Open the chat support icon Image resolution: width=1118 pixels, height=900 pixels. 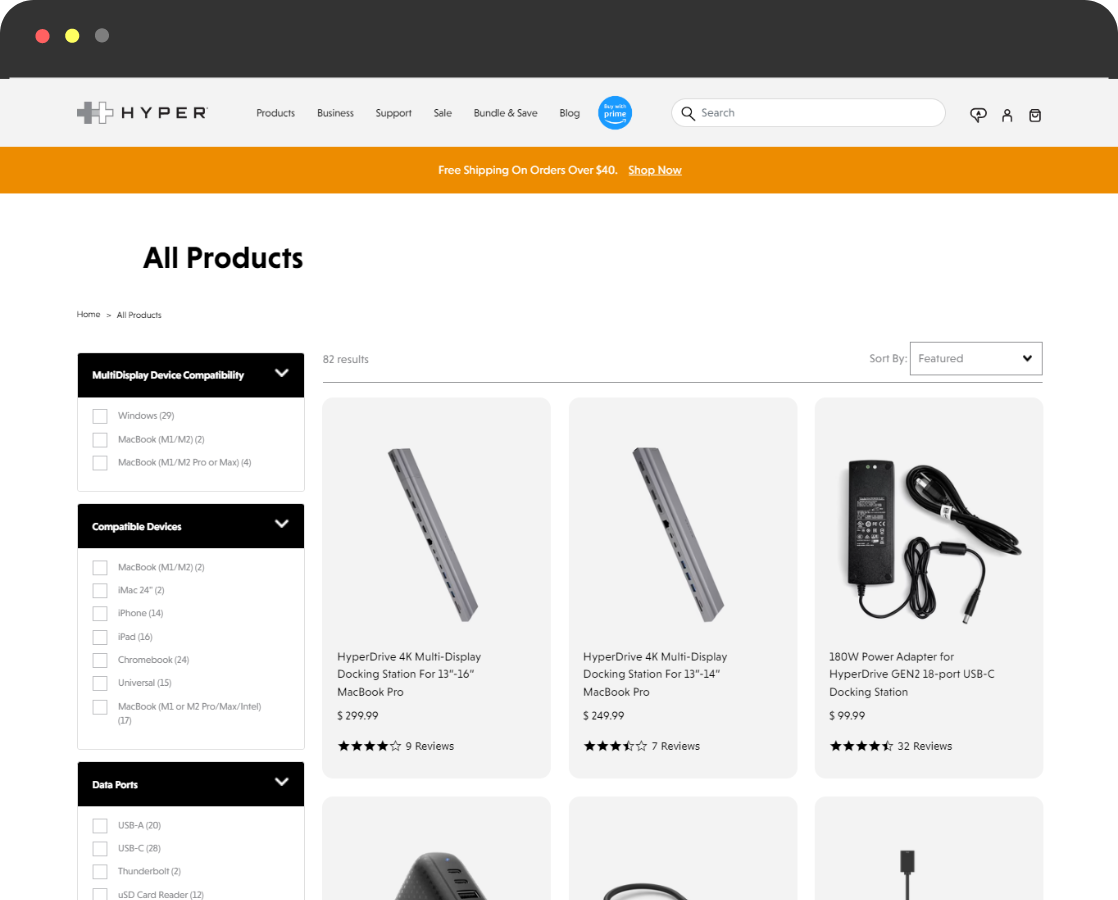pyautogui.click(x=978, y=115)
